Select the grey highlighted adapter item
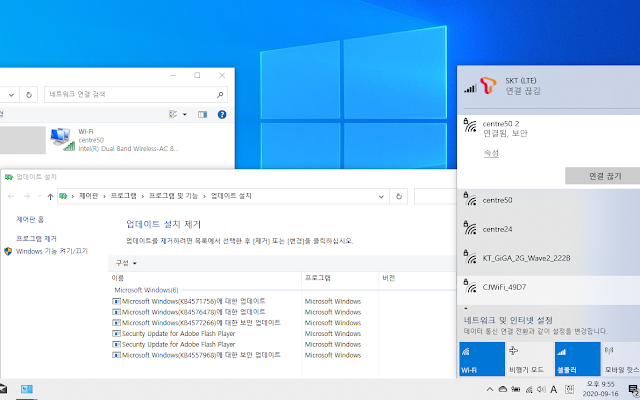 (22, 140)
